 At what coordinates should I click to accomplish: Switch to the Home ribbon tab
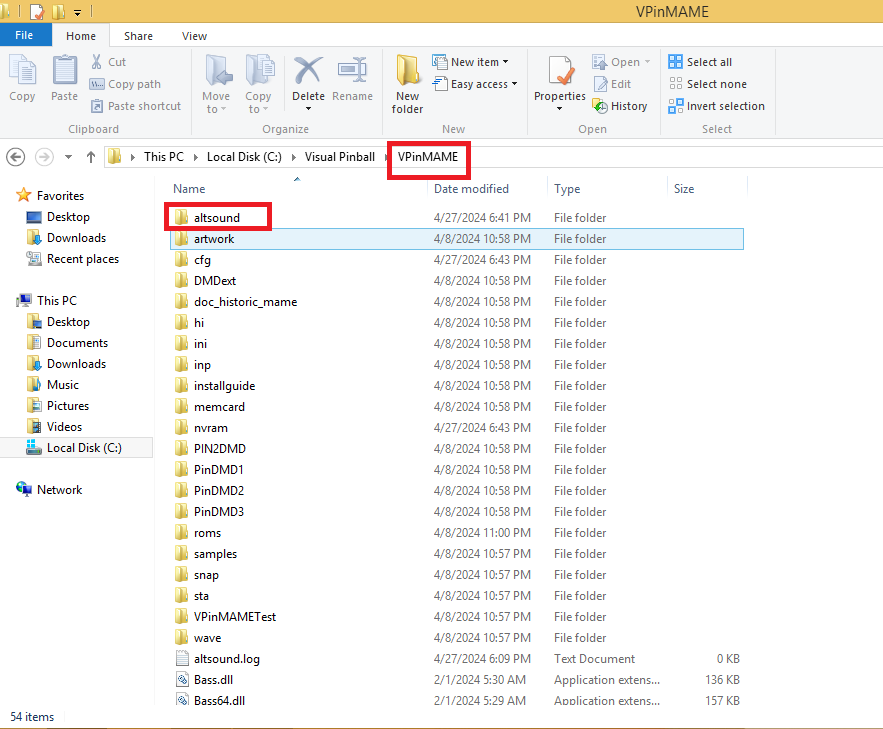[81, 36]
